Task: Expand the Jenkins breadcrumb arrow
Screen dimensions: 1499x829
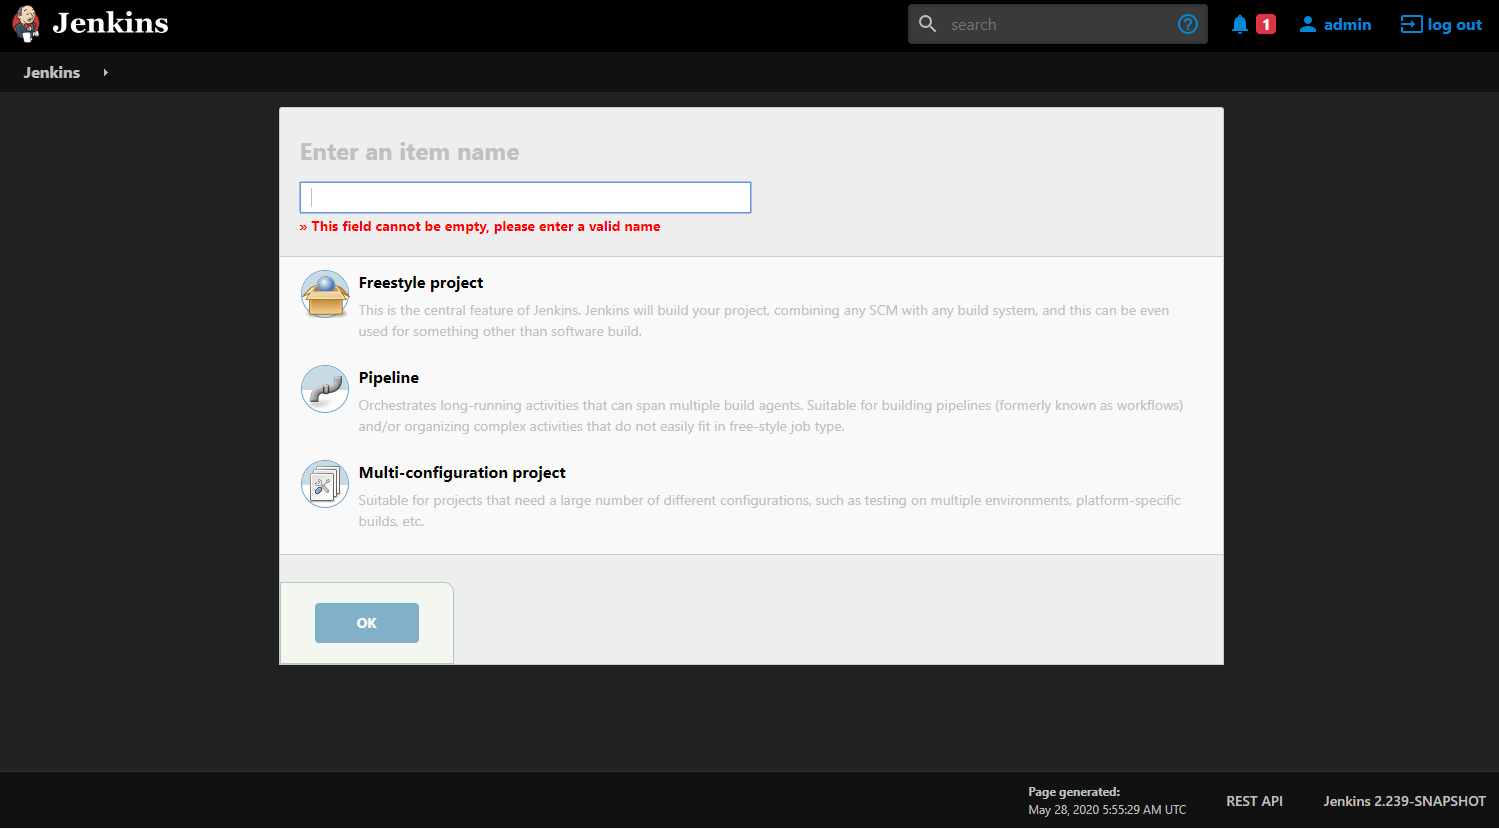Action: click(x=105, y=72)
